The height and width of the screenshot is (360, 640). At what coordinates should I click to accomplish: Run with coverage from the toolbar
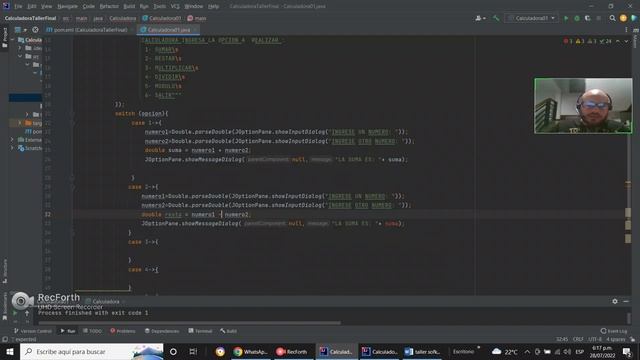(587, 18)
